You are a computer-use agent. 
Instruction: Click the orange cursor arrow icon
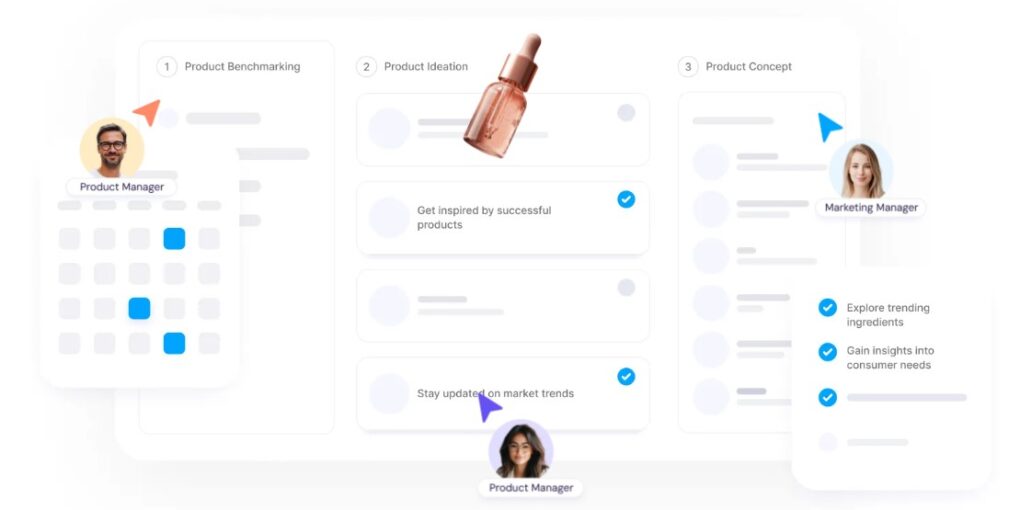coord(149,112)
